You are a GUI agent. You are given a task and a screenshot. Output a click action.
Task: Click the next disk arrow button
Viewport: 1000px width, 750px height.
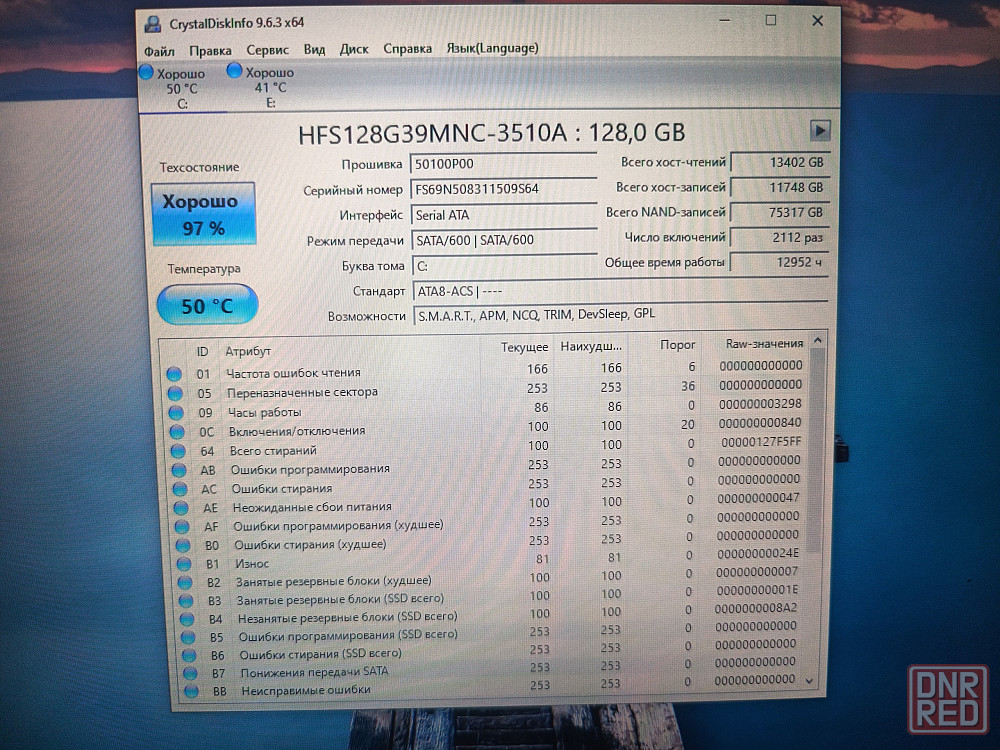(x=820, y=131)
